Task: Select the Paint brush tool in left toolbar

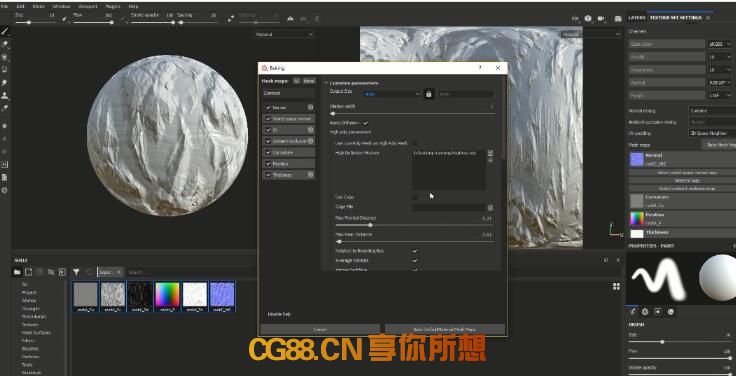Action: [x=5, y=32]
